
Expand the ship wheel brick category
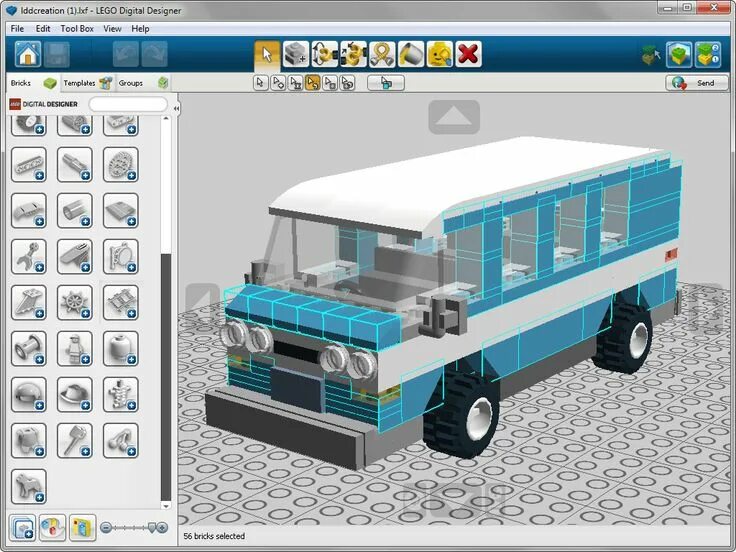click(75, 303)
